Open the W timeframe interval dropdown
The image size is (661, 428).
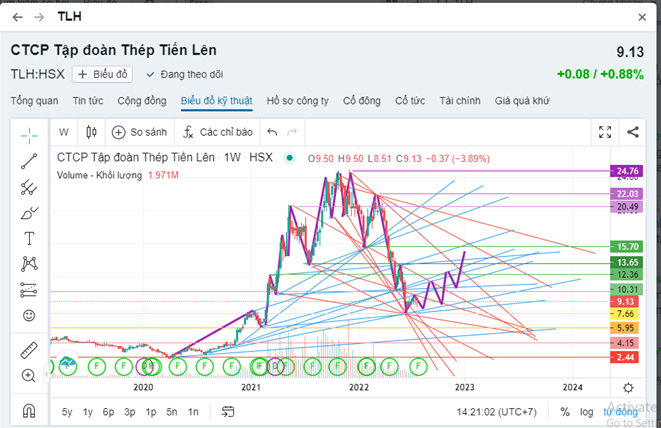click(x=64, y=132)
